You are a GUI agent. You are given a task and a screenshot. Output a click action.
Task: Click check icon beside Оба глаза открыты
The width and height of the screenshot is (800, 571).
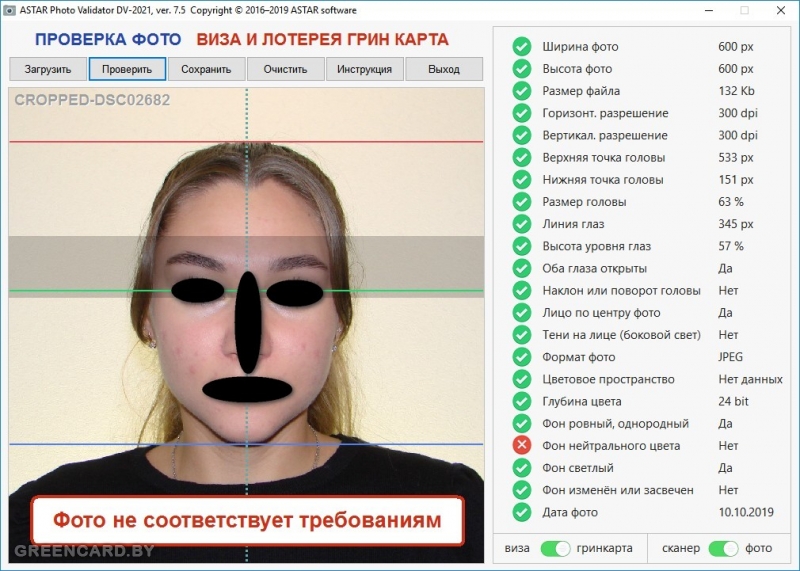(522, 268)
